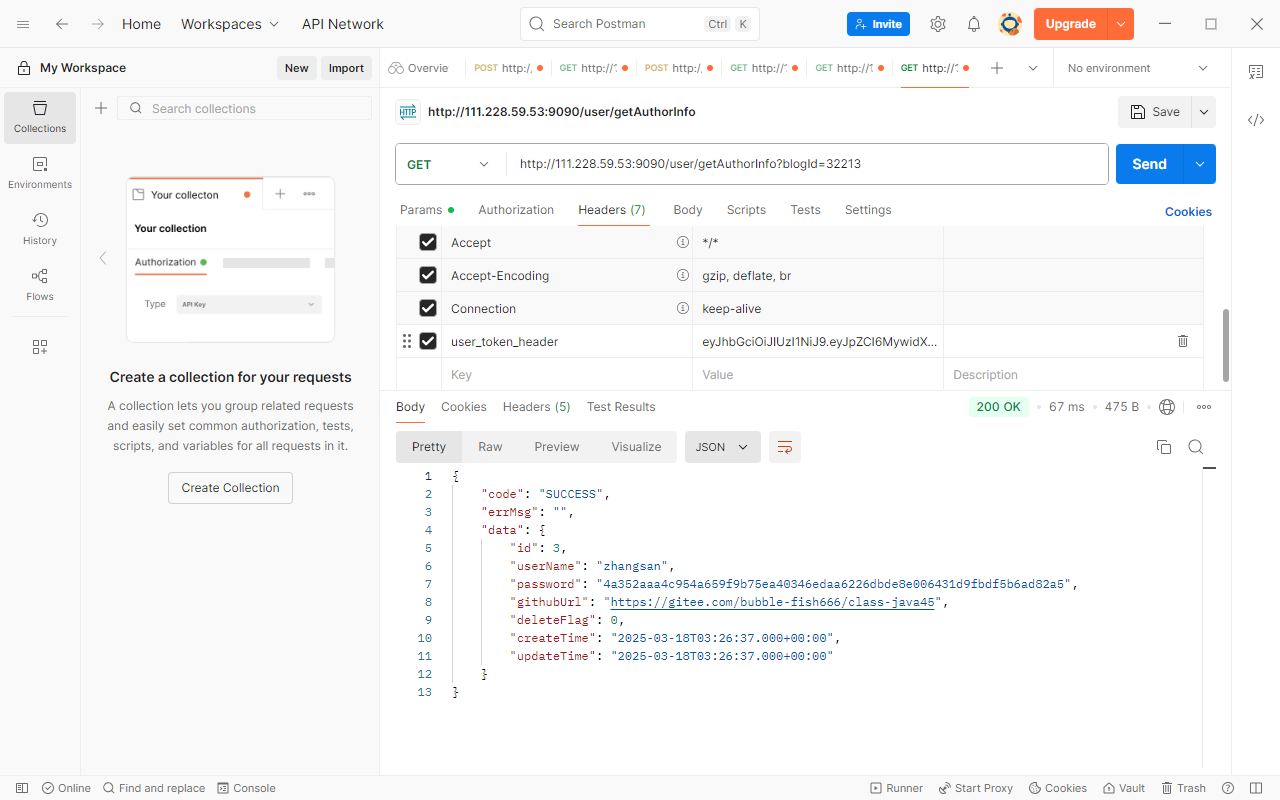Click the Save button
The width and height of the screenshot is (1280, 800).
(x=1155, y=112)
